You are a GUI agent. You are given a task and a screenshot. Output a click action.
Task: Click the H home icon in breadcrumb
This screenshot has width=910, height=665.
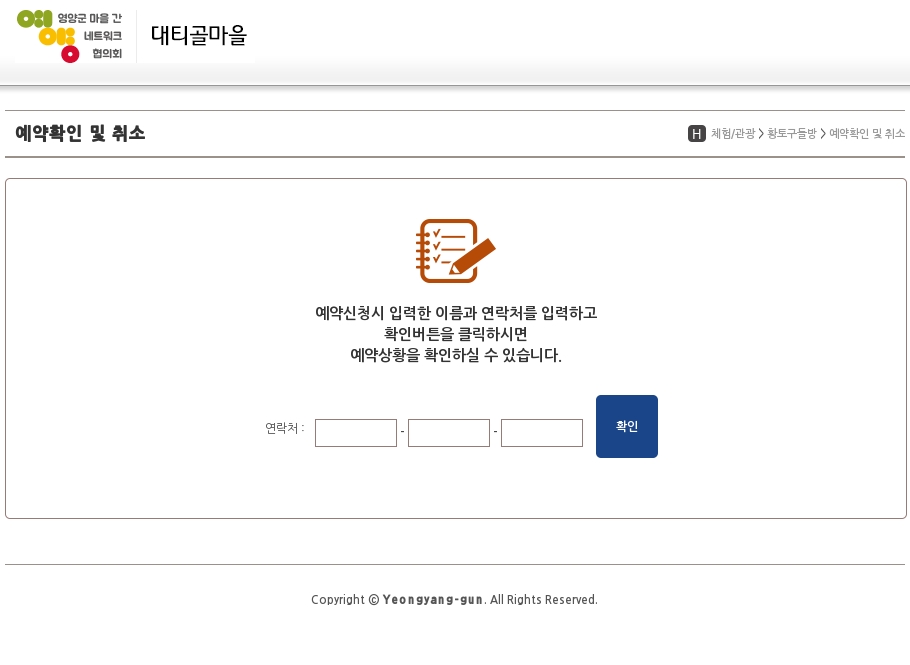click(x=697, y=134)
